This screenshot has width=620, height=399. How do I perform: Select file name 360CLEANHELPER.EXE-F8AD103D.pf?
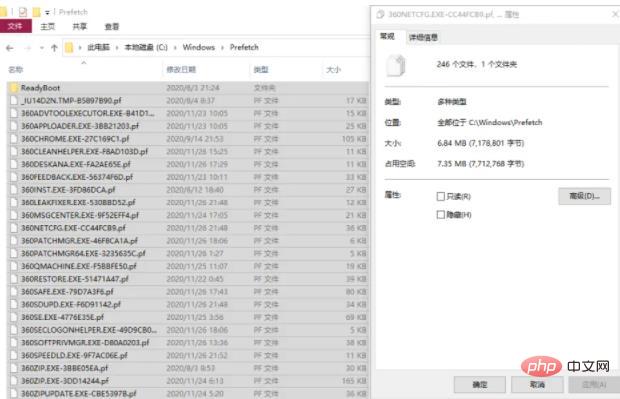point(84,151)
